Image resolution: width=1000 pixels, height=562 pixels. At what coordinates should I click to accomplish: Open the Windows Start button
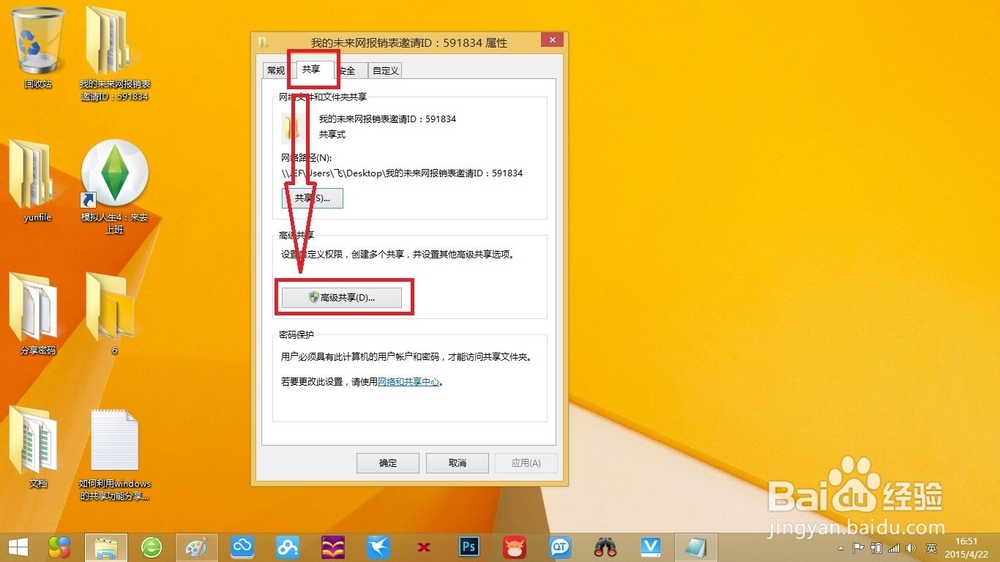[18, 547]
